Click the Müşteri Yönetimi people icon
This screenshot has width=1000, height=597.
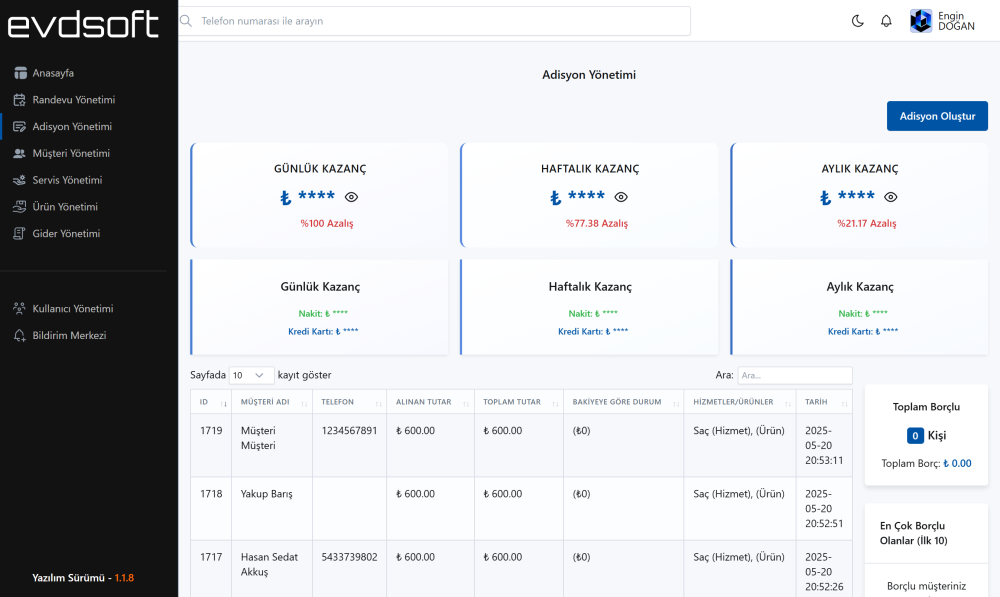pyautogui.click(x=20, y=154)
